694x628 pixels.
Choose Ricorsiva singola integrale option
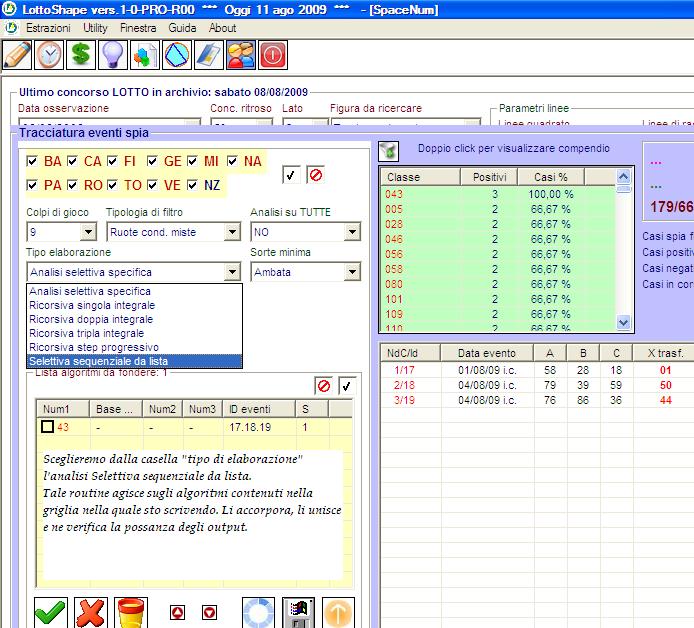(135, 305)
